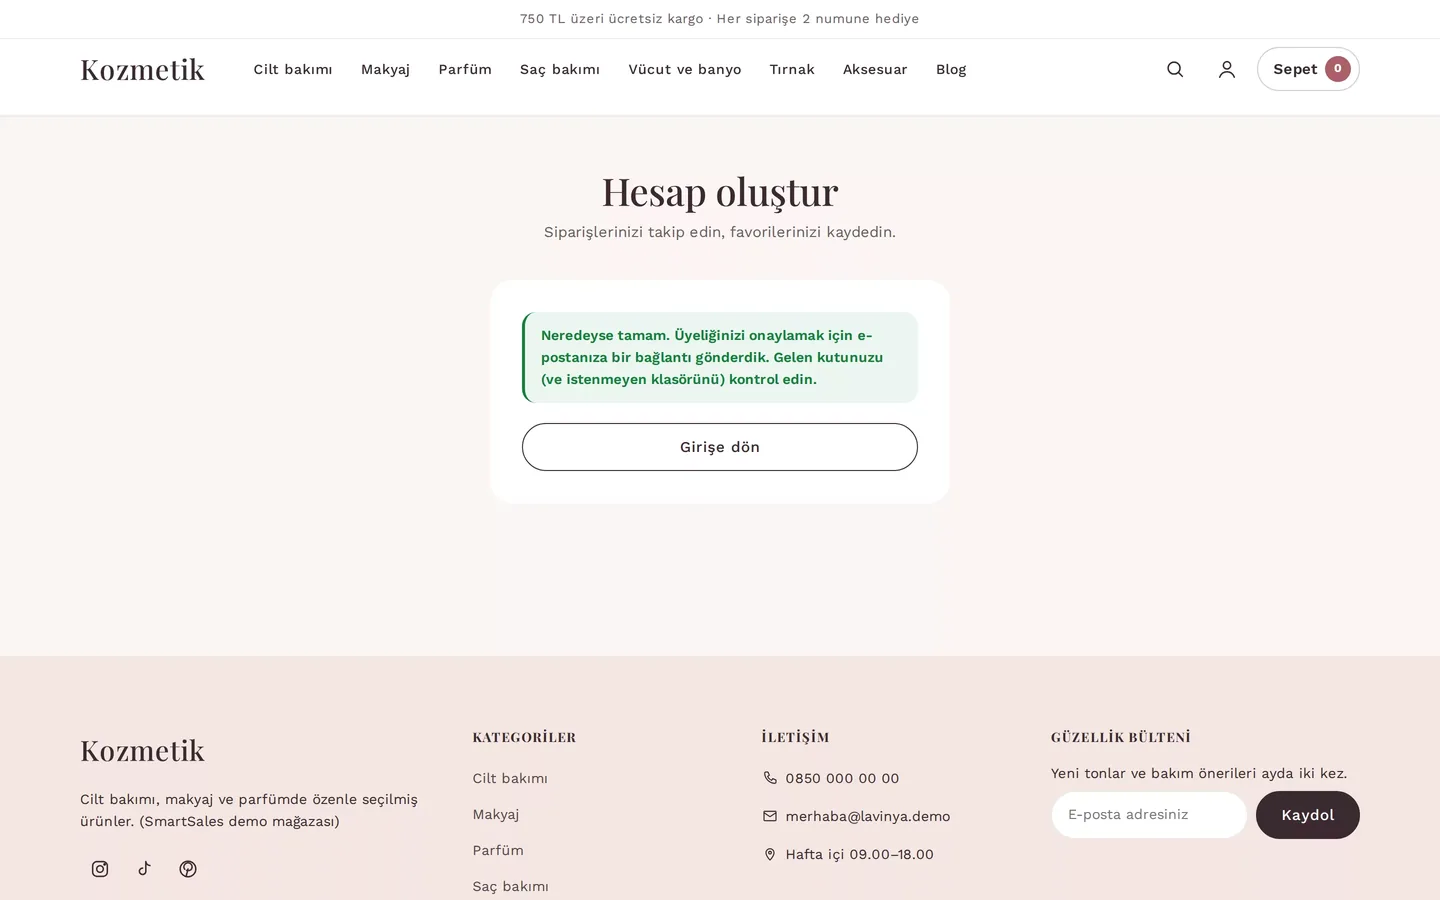Open footer Makyaj category link

496,814
